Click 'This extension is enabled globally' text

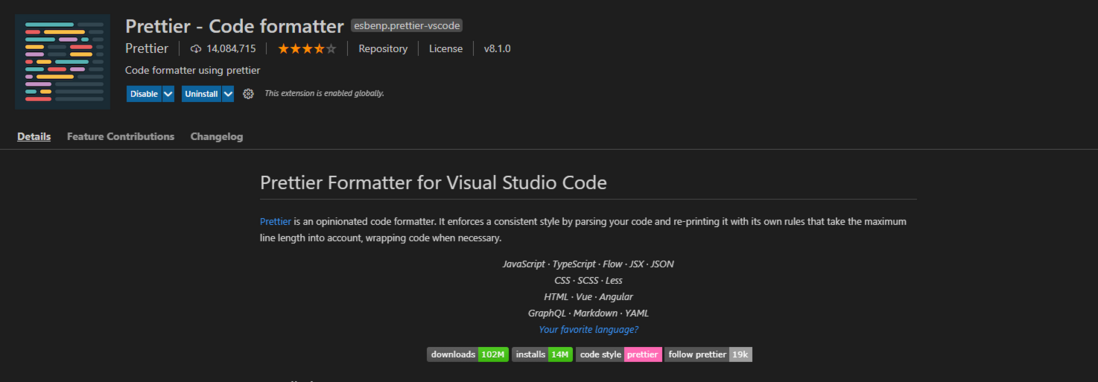point(324,93)
